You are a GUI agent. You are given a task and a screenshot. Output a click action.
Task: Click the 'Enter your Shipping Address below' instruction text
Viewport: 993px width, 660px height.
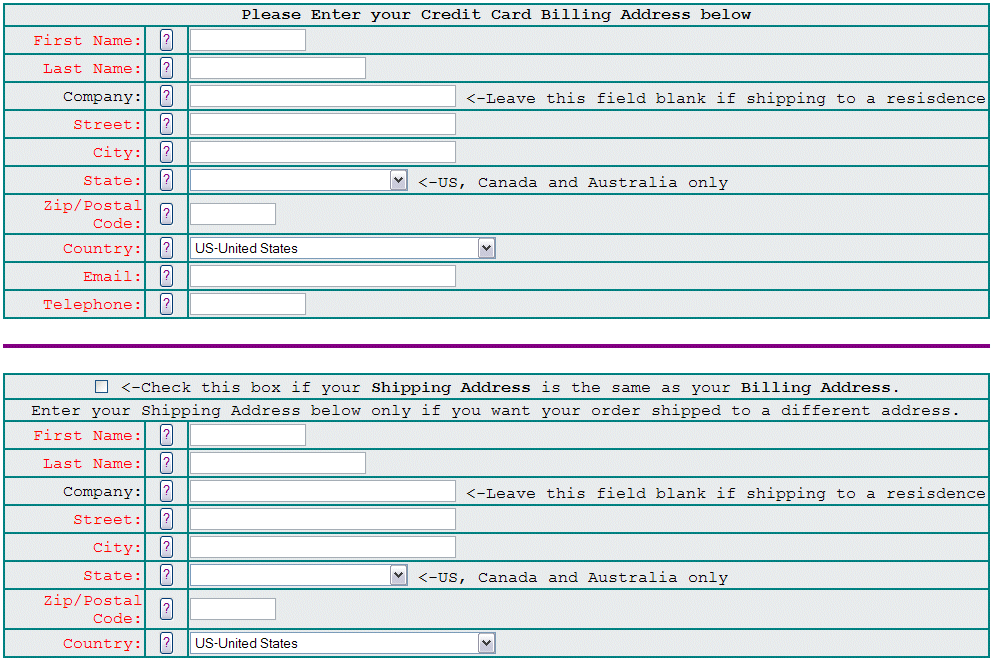coord(495,410)
